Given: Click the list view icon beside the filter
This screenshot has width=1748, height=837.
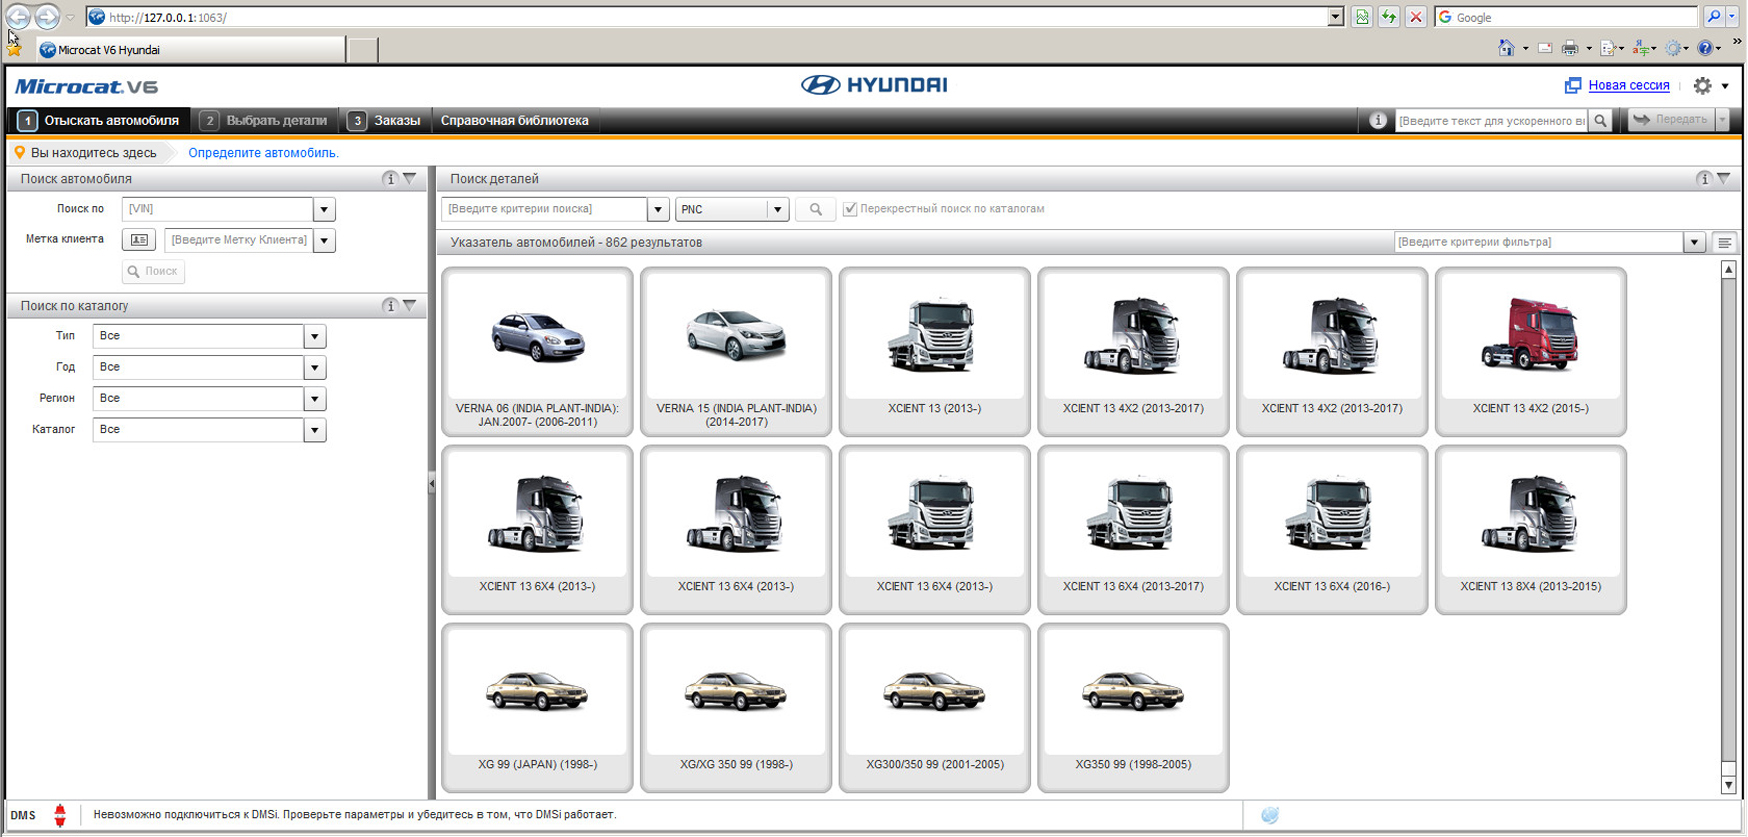Looking at the screenshot, I should click(1724, 242).
